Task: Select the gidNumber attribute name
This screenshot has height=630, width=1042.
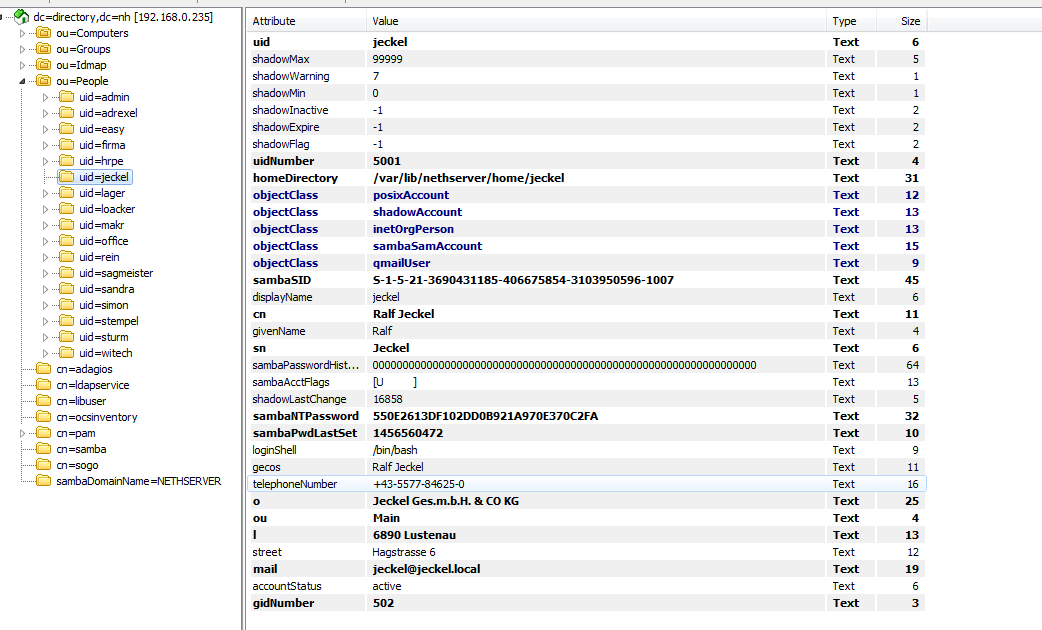Action: pos(284,603)
